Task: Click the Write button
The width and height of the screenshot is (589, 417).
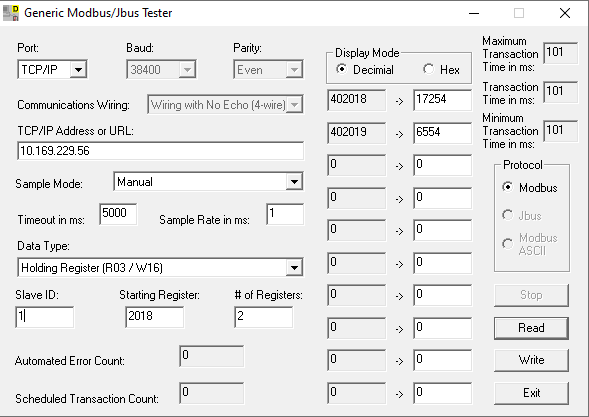Action: (x=531, y=360)
